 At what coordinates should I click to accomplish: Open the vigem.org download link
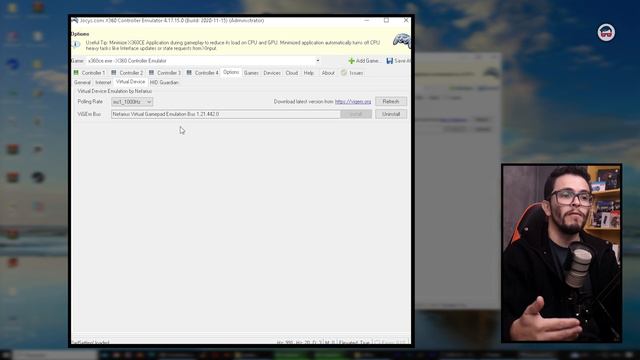click(353, 102)
